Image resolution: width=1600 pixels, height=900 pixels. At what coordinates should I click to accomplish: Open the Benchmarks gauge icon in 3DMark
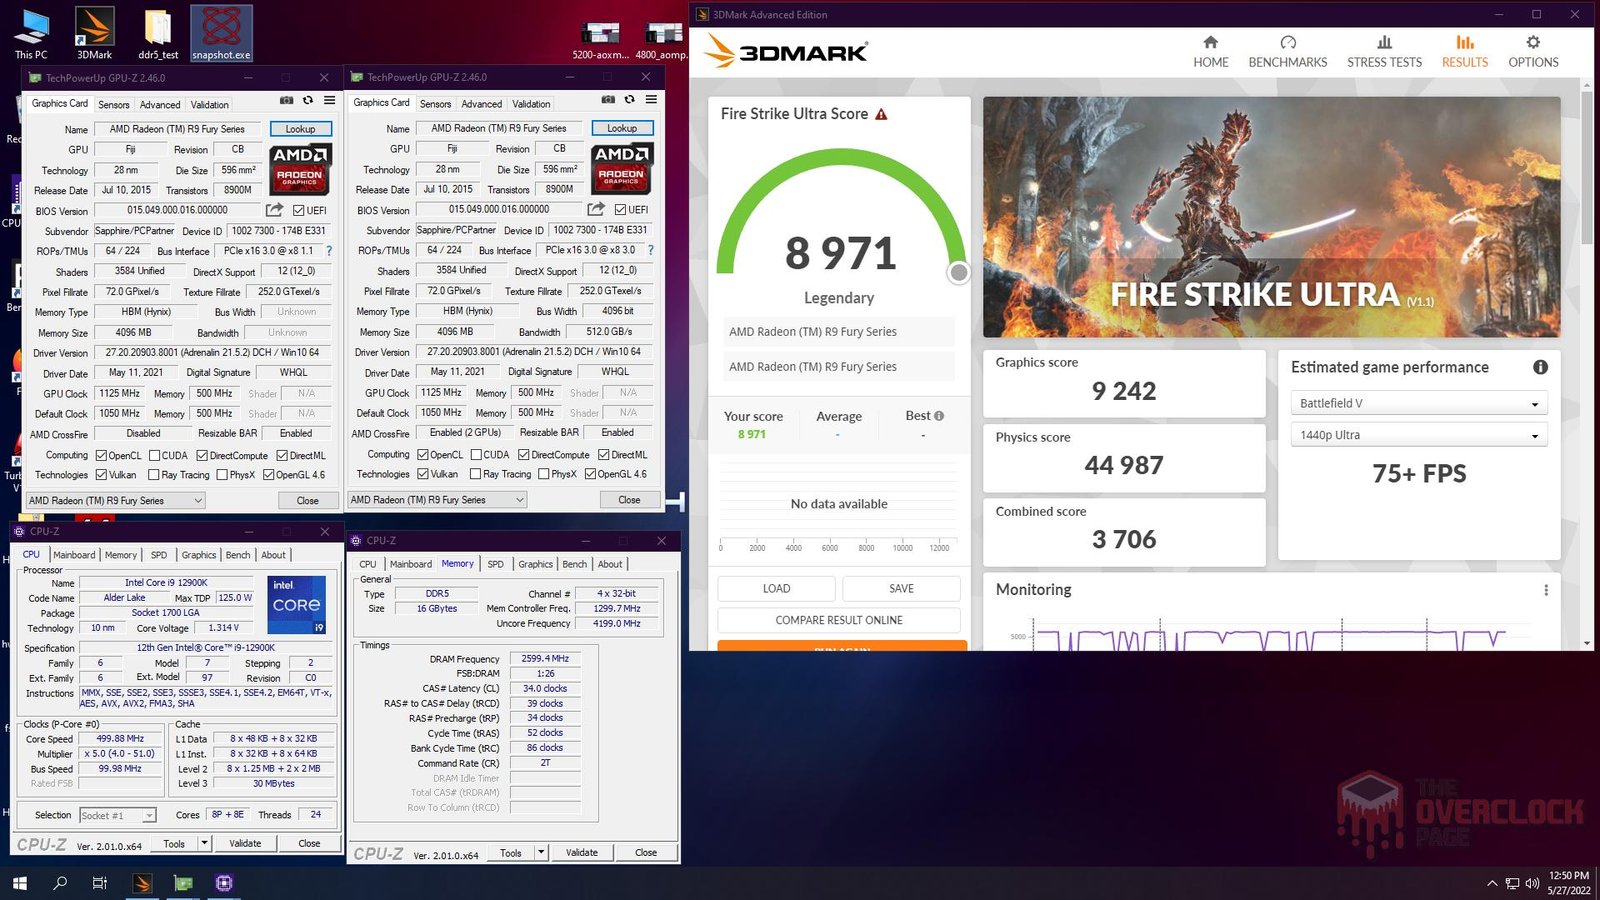pyautogui.click(x=1287, y=43)
